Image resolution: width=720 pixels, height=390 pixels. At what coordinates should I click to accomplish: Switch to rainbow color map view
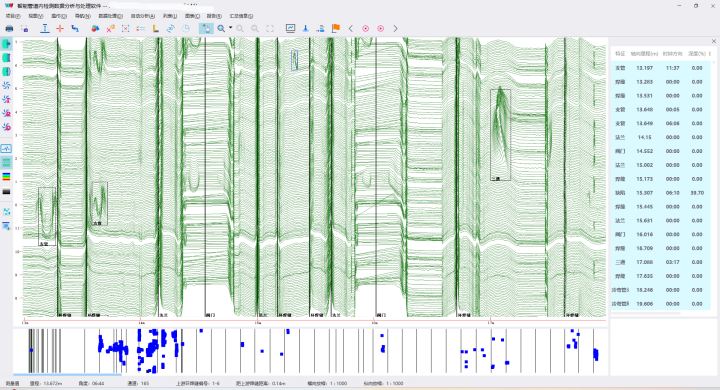tap(6, 176)
